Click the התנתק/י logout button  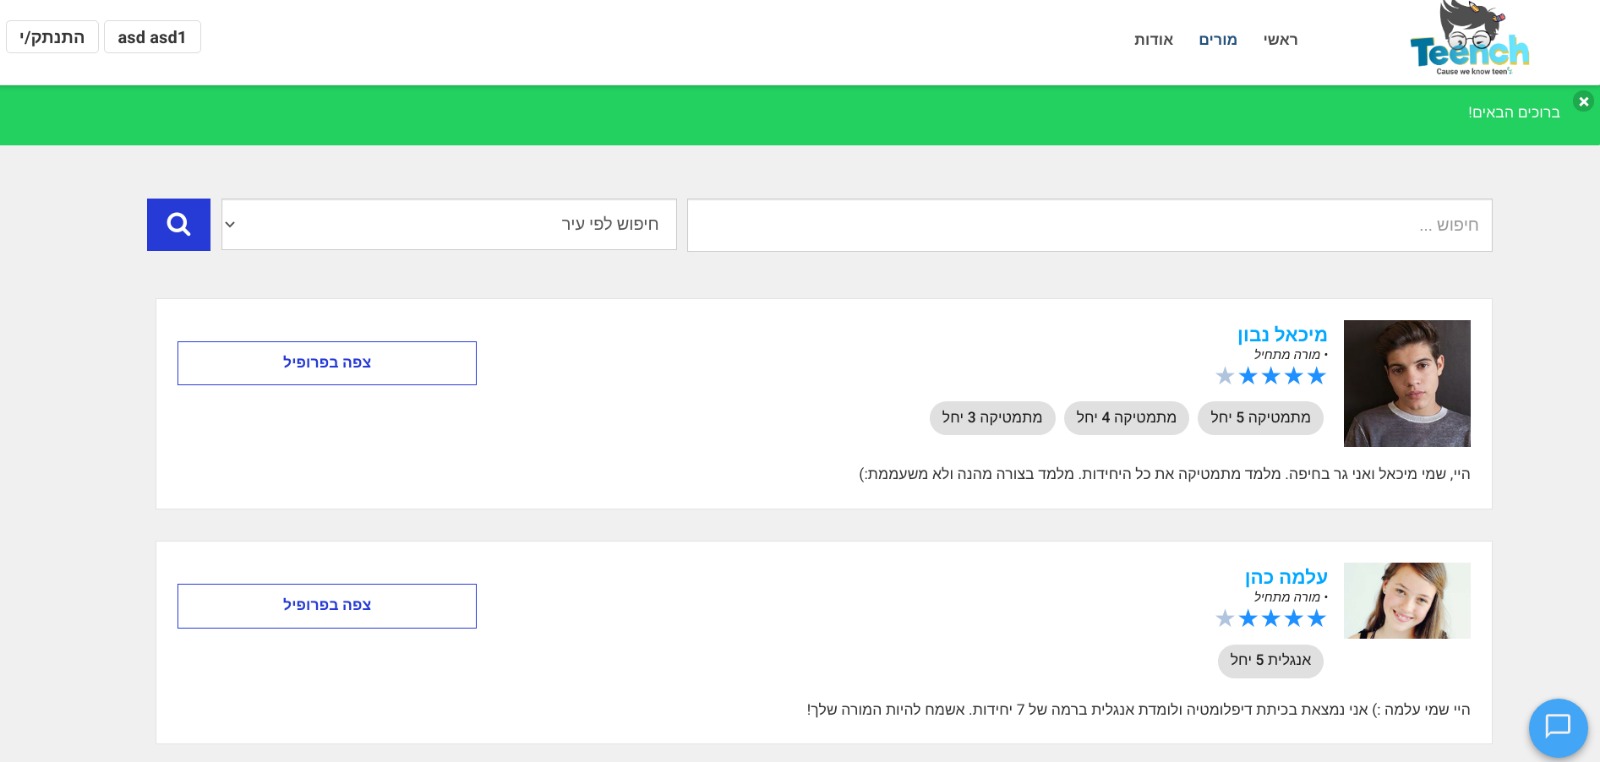click(x=52, y=37)
